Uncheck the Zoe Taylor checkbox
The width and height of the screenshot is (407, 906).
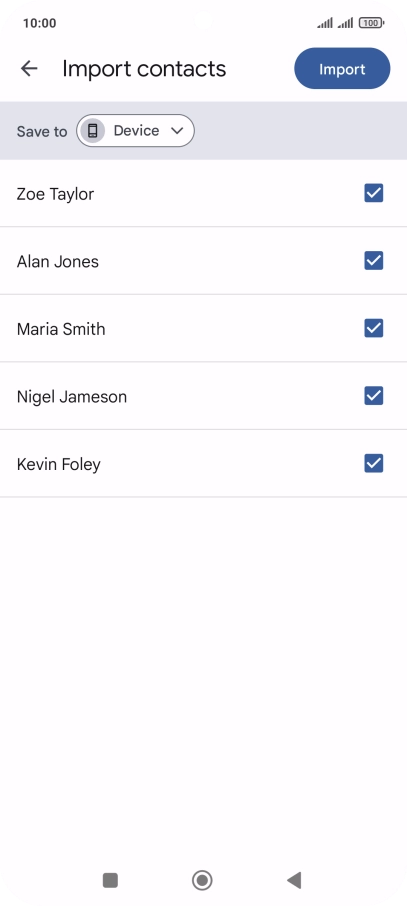pyautogui.click(x=373, y=193)
